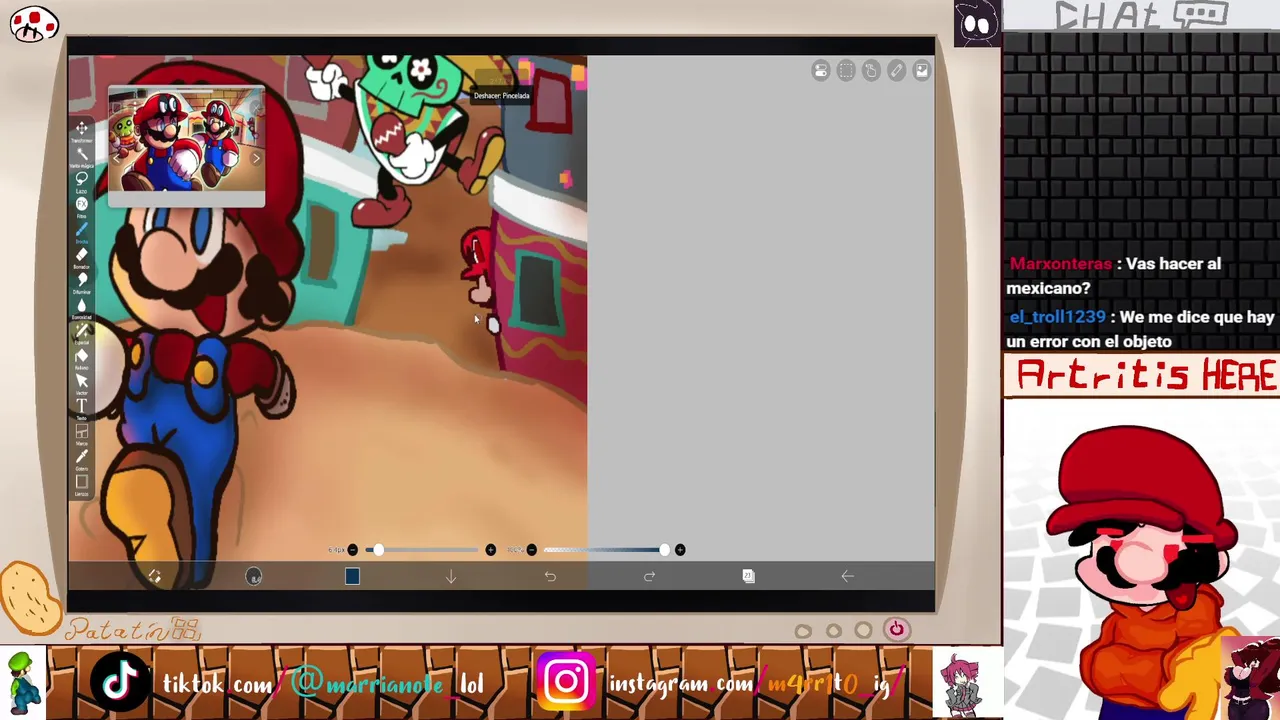Screen dimensions: 1280x720
Task: Click the Instagram logo icon
Action: tap(566, 682)
